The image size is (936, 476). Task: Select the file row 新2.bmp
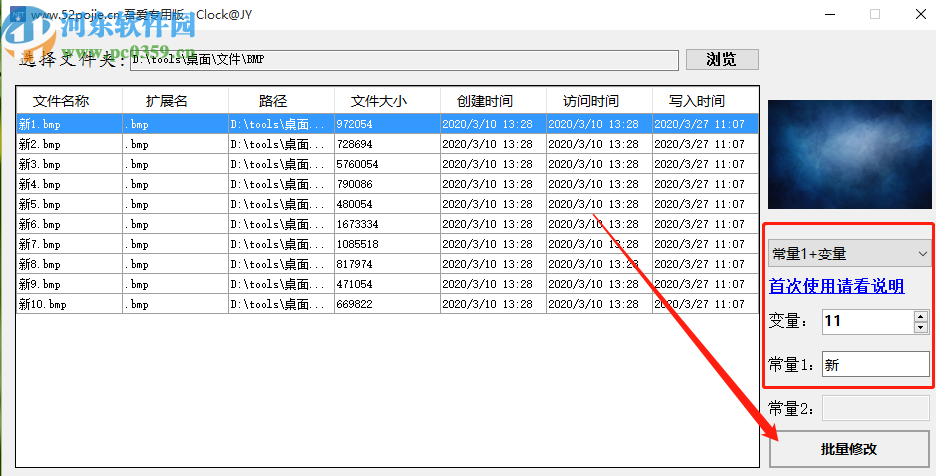pos(387,144)
